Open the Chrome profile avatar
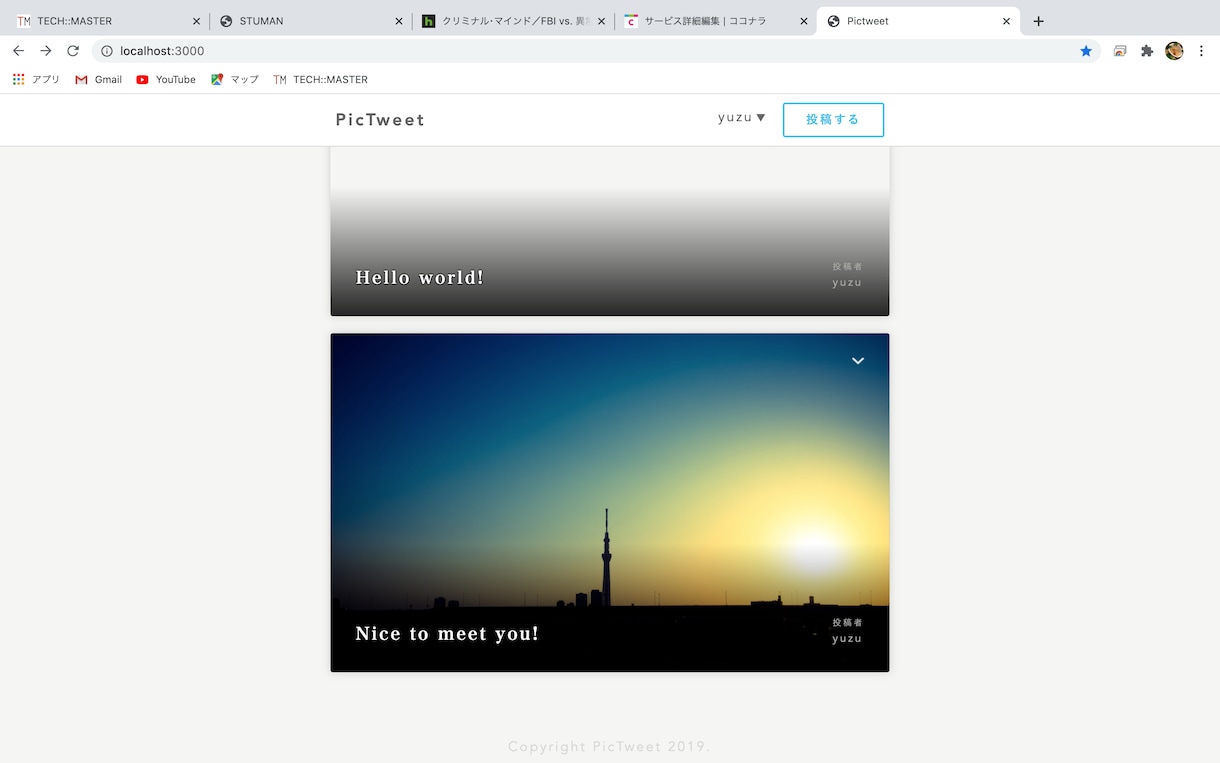1220x763 pixels. [x=1174, y=51]
